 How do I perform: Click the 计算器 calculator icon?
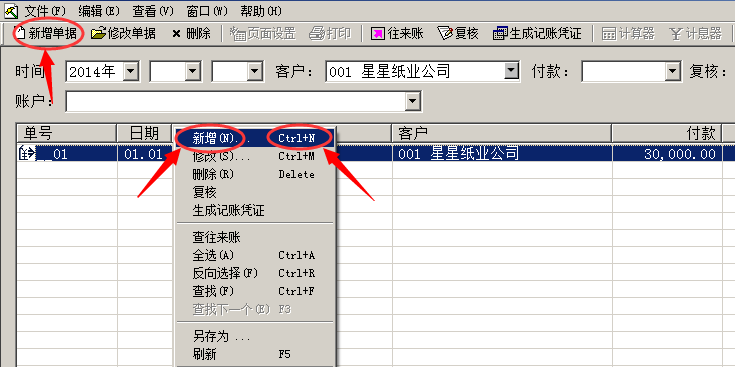[x=609, y=34]
